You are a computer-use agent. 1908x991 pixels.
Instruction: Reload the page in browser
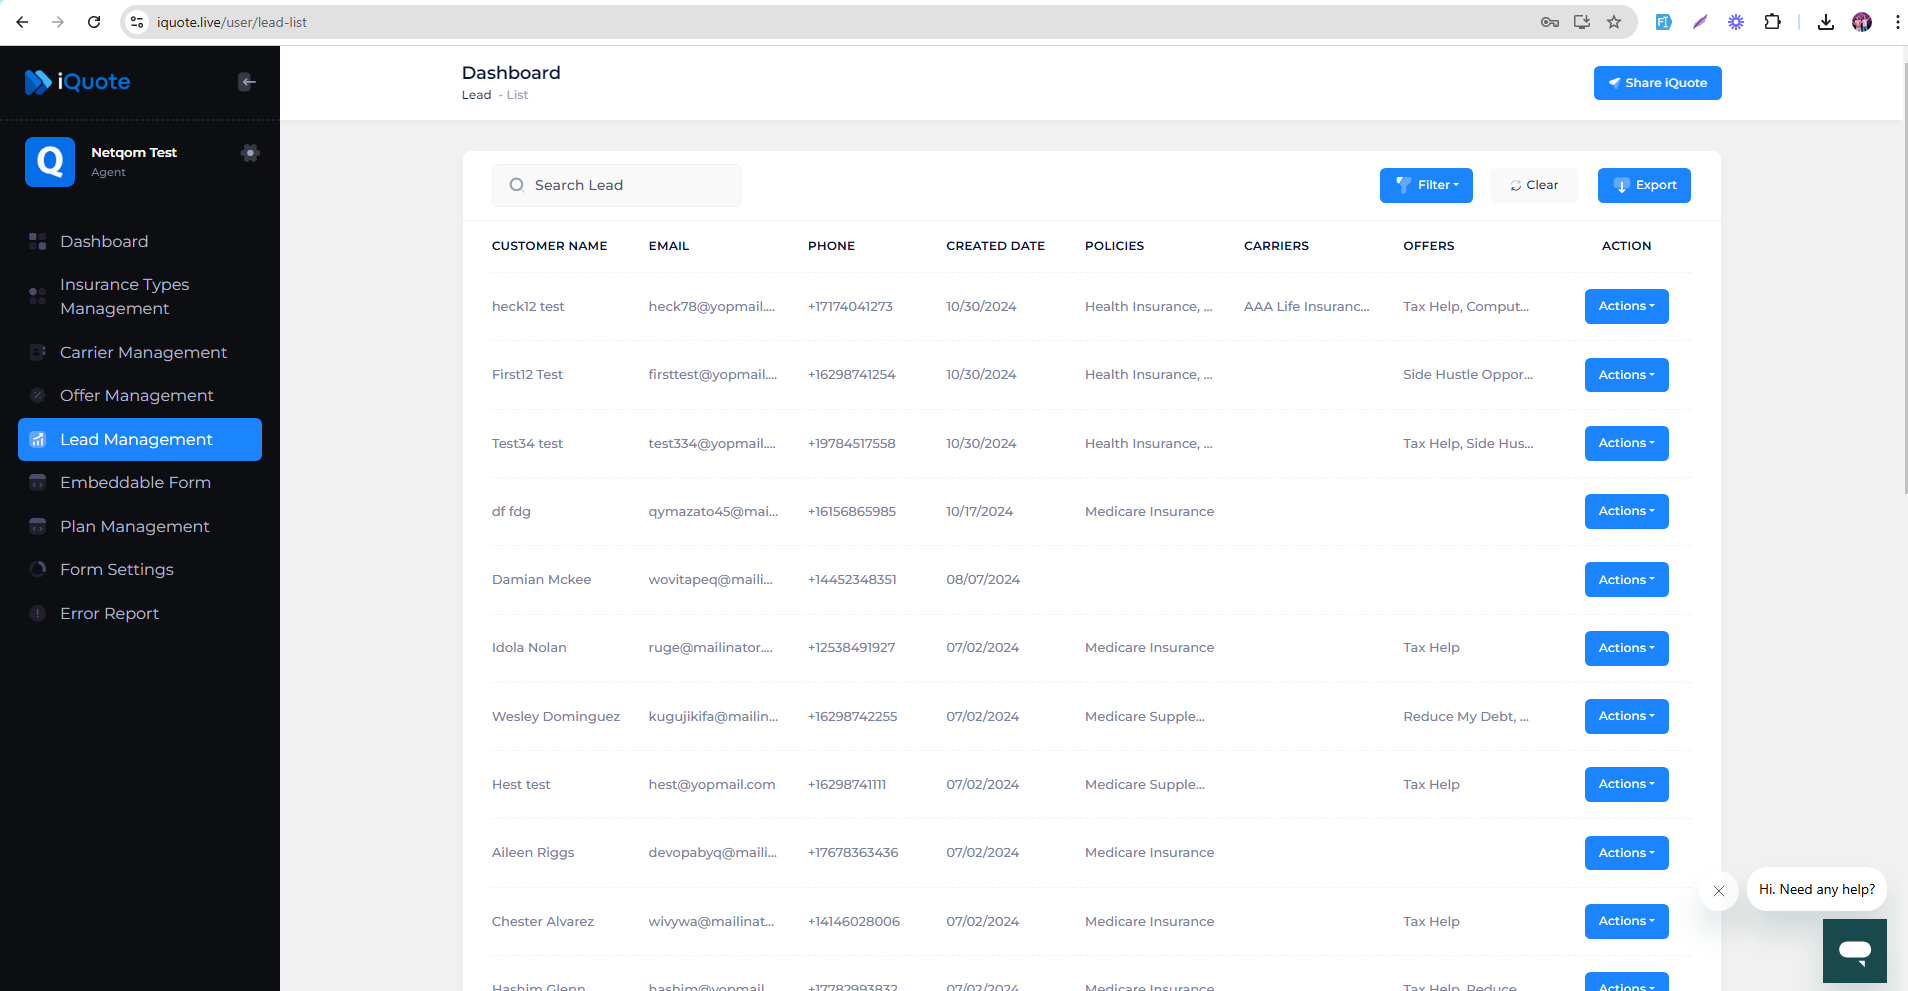[94, 22]
